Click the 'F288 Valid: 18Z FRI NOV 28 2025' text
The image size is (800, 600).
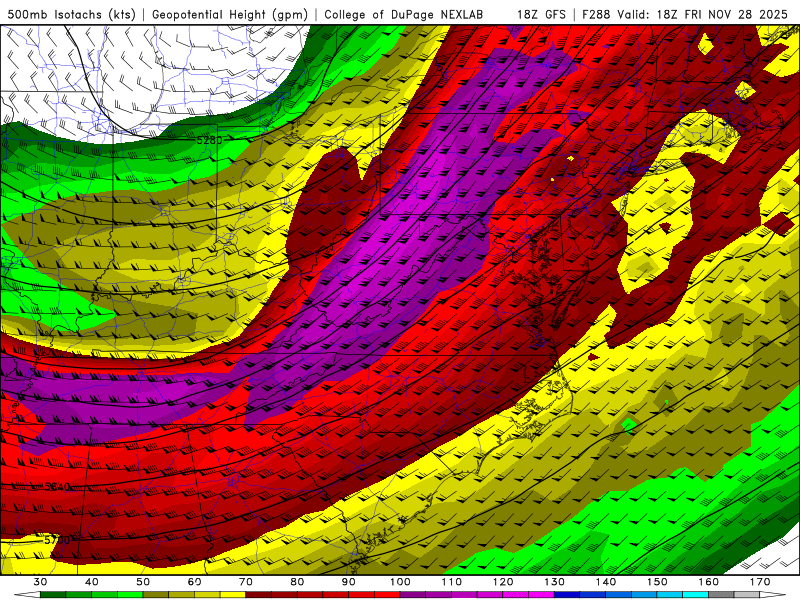point(685,14)
